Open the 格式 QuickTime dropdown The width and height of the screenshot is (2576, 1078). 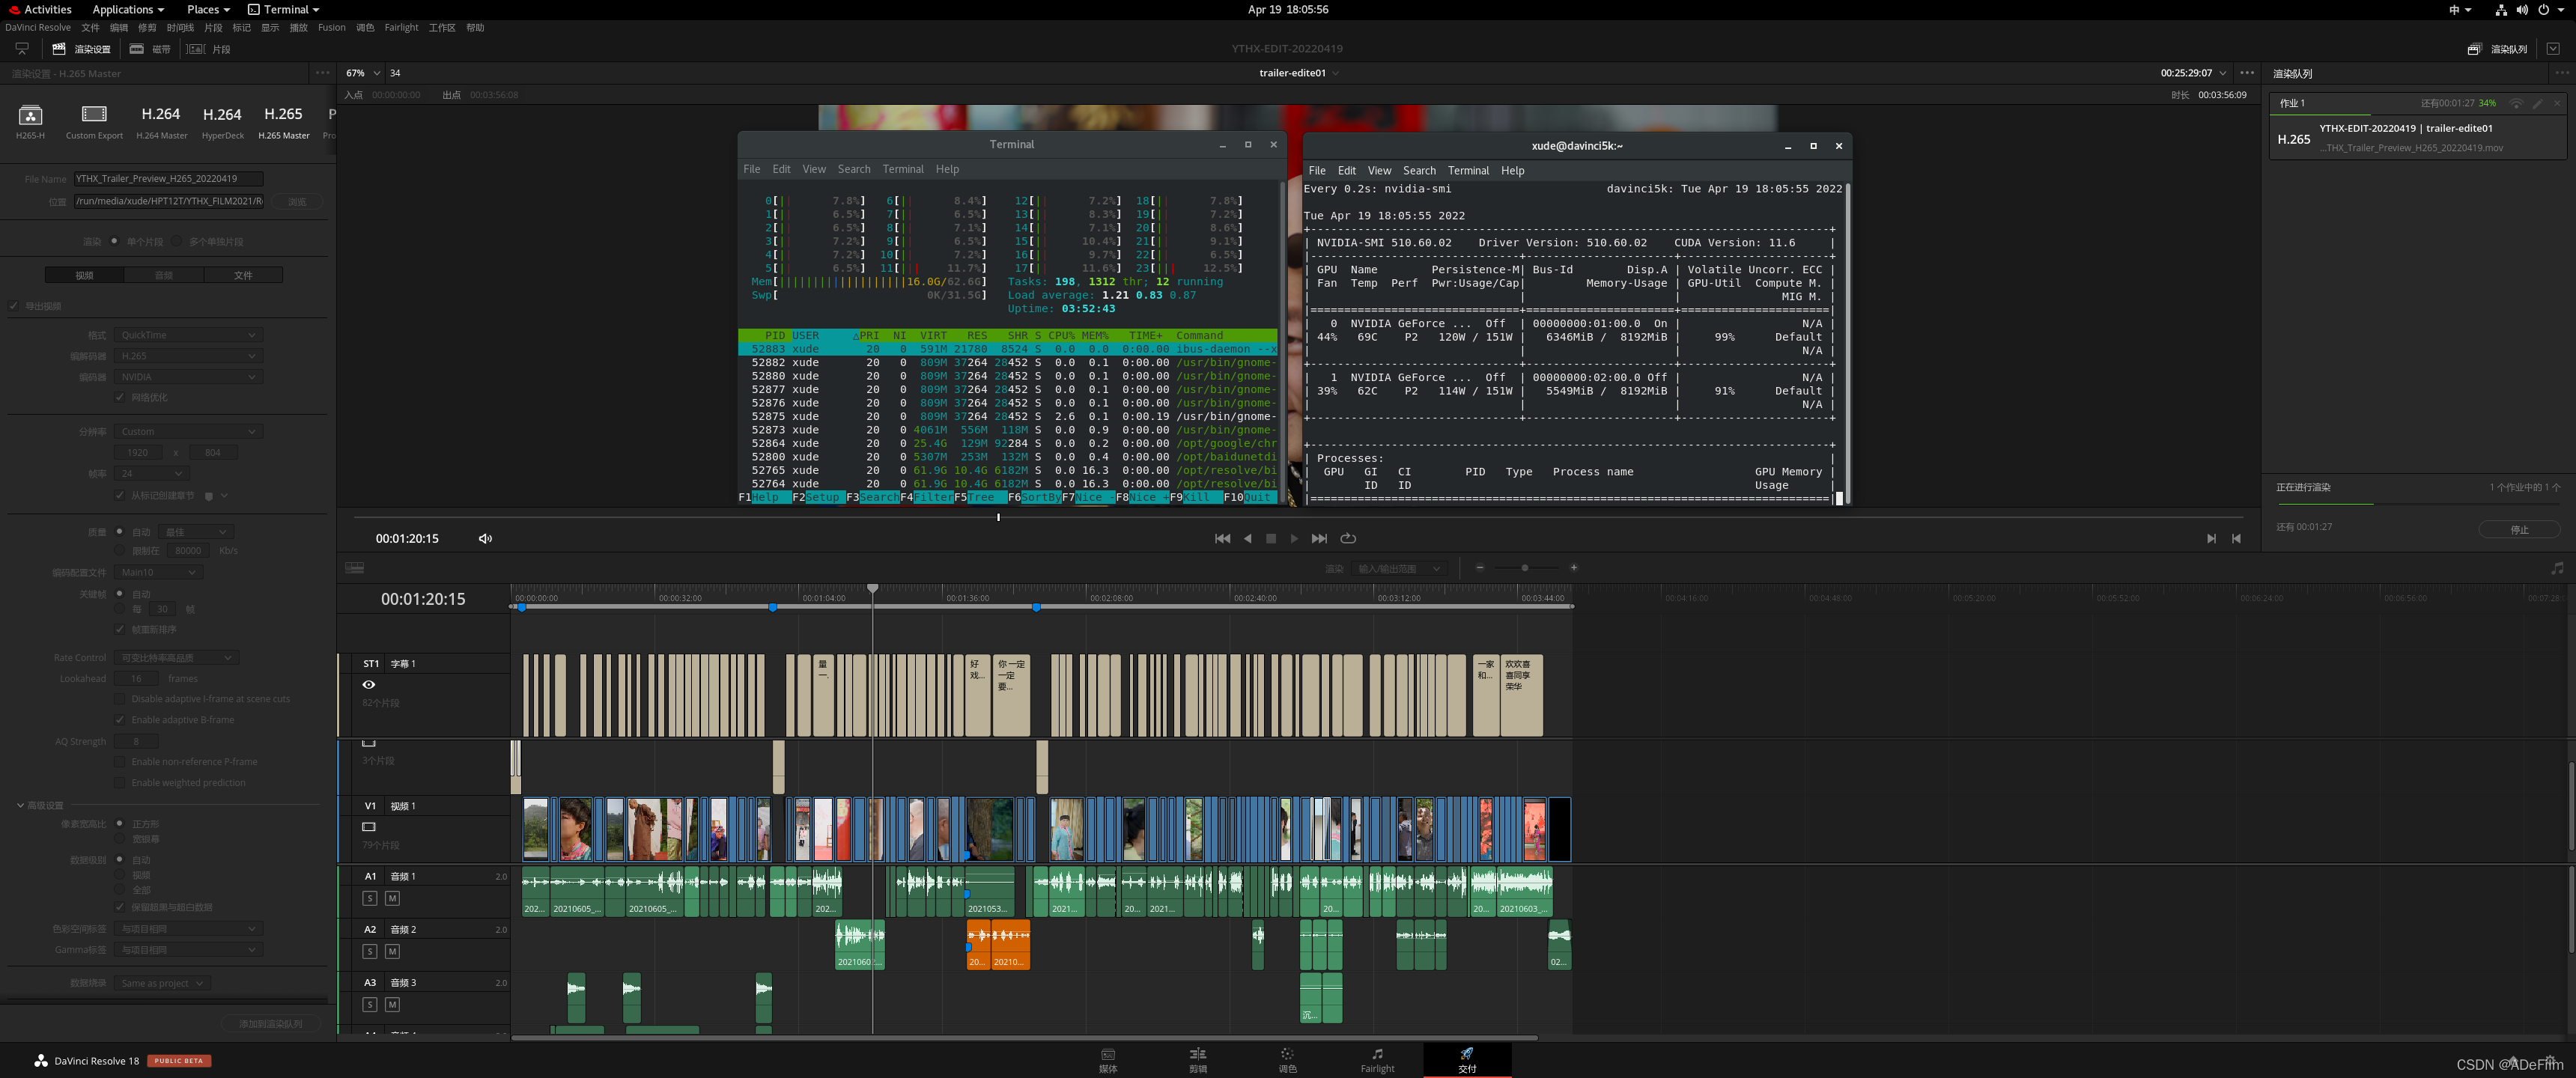coord(188,335)
